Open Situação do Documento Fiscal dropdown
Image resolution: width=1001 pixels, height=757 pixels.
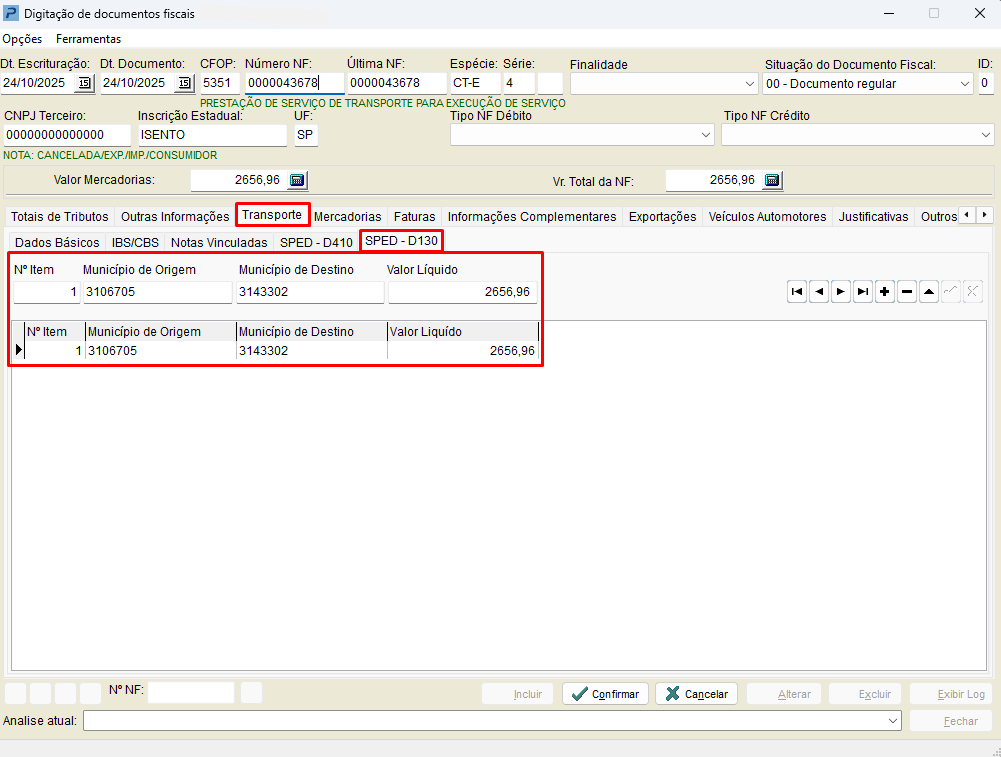(964, 84)
